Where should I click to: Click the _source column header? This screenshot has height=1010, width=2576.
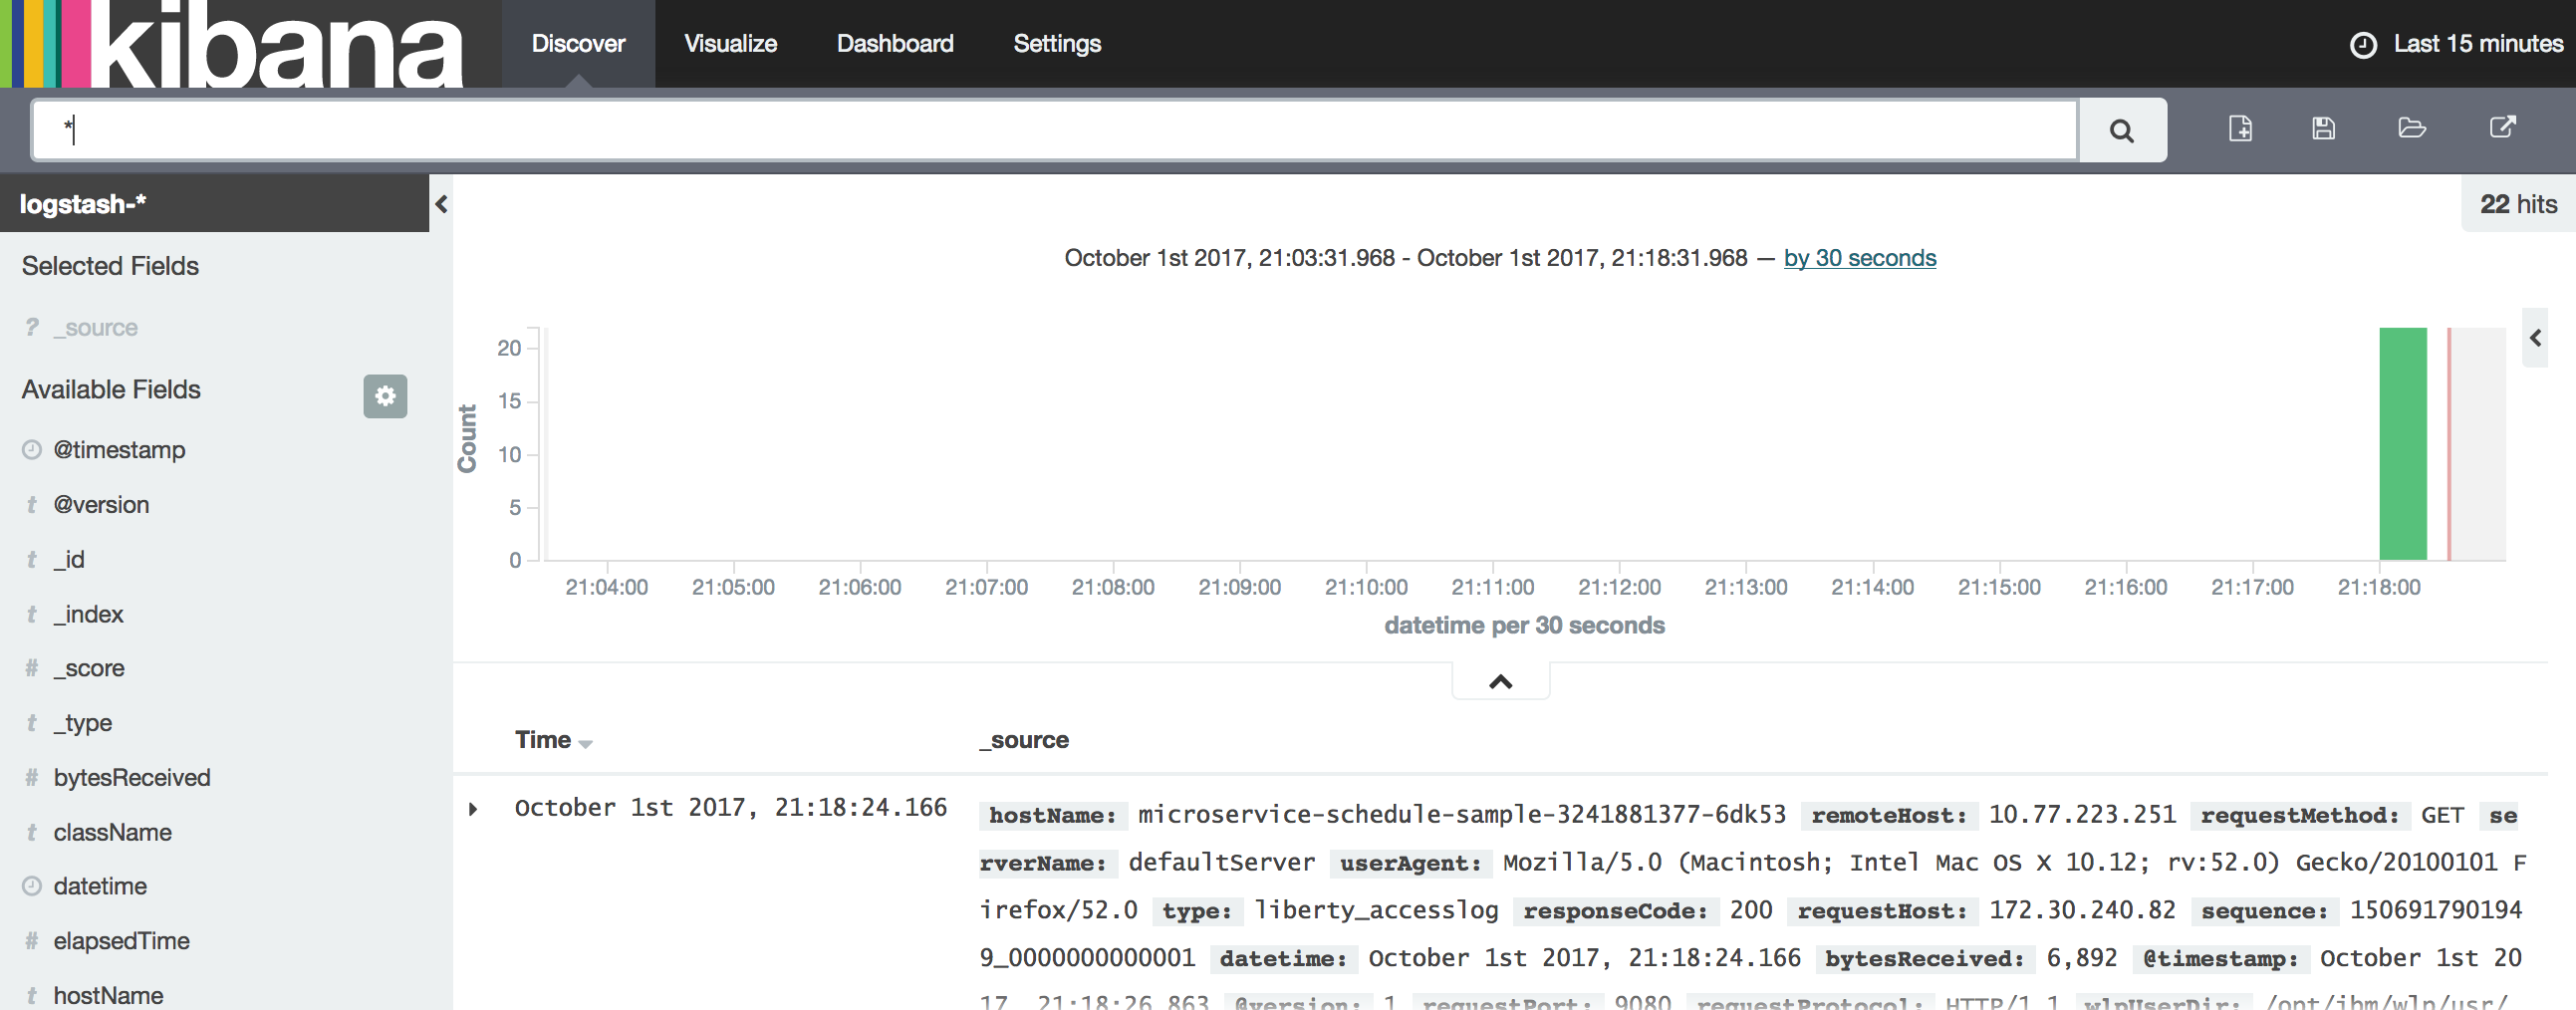(1024, 740)
